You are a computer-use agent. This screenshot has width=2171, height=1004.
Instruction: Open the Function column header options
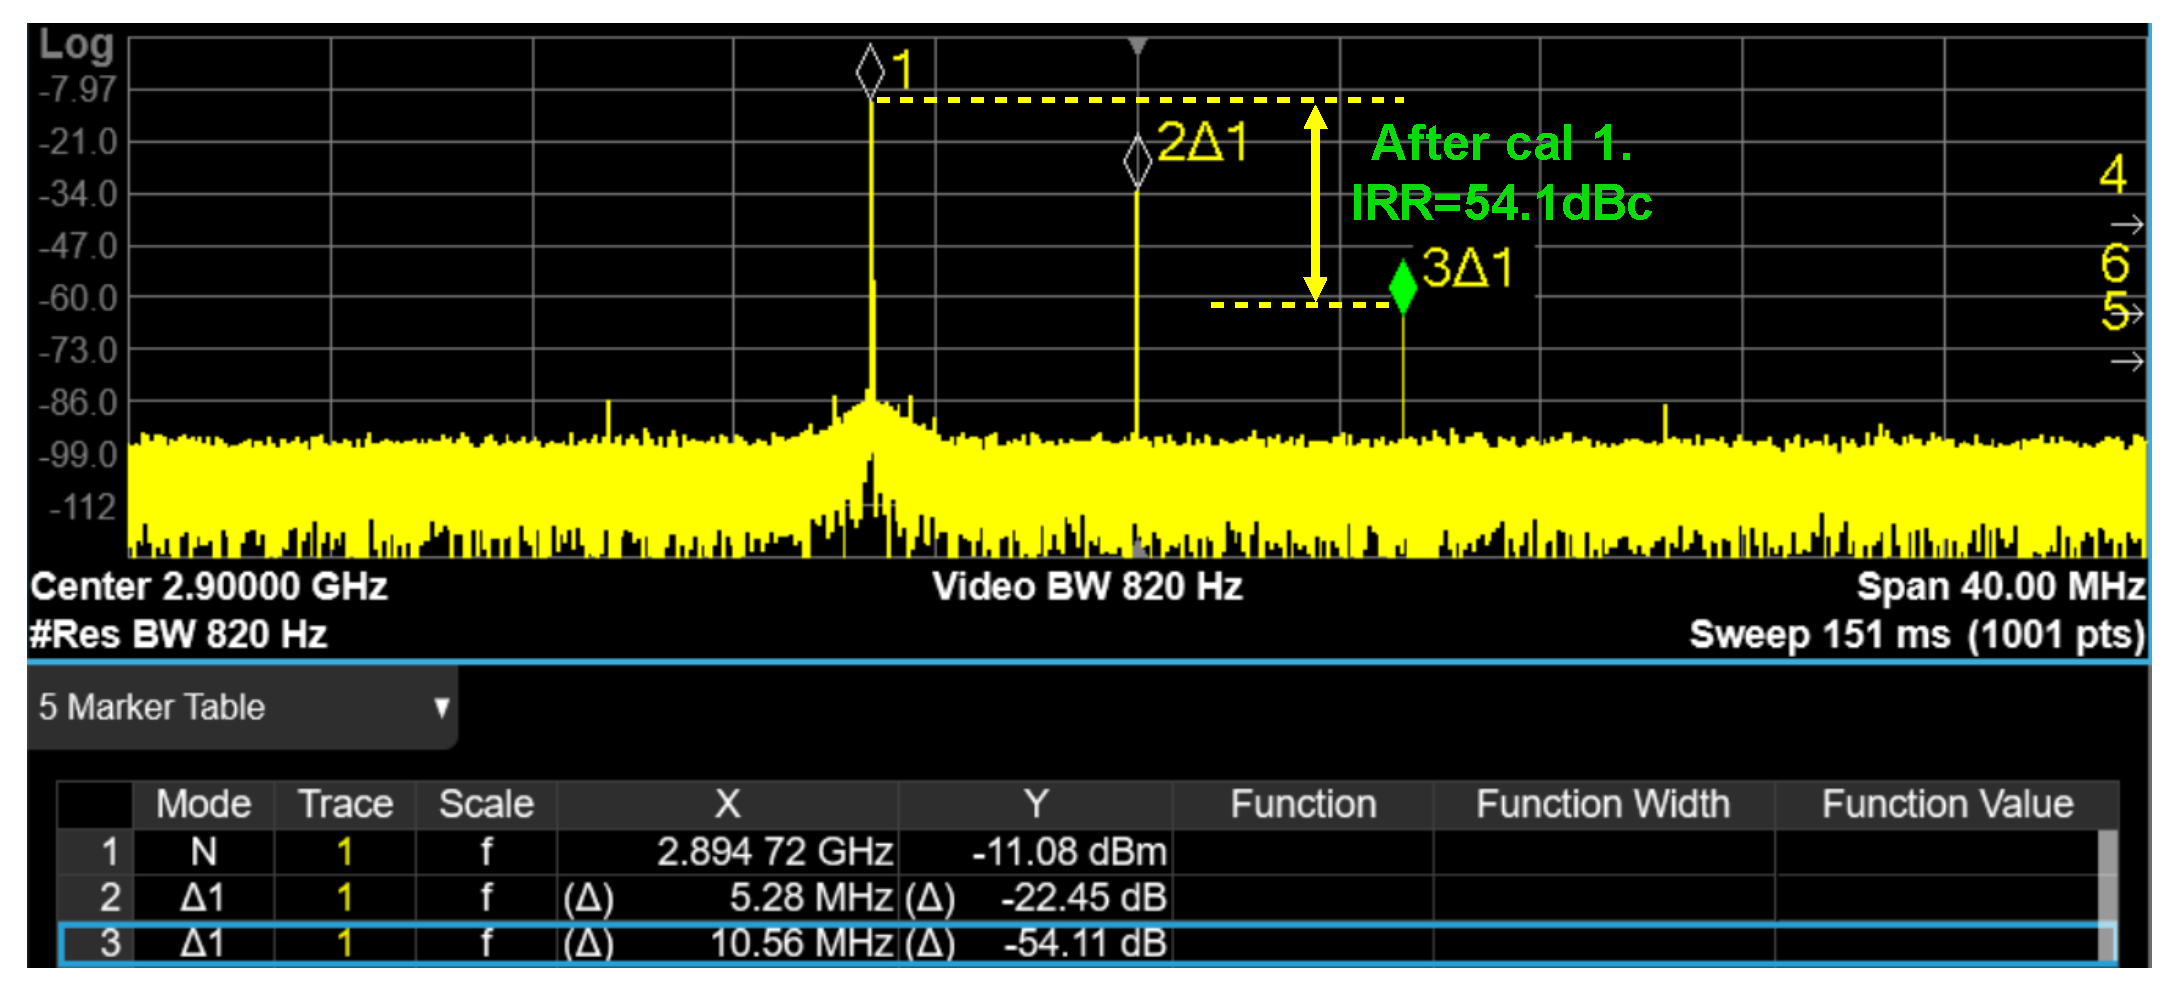[x=1302, y=803]
